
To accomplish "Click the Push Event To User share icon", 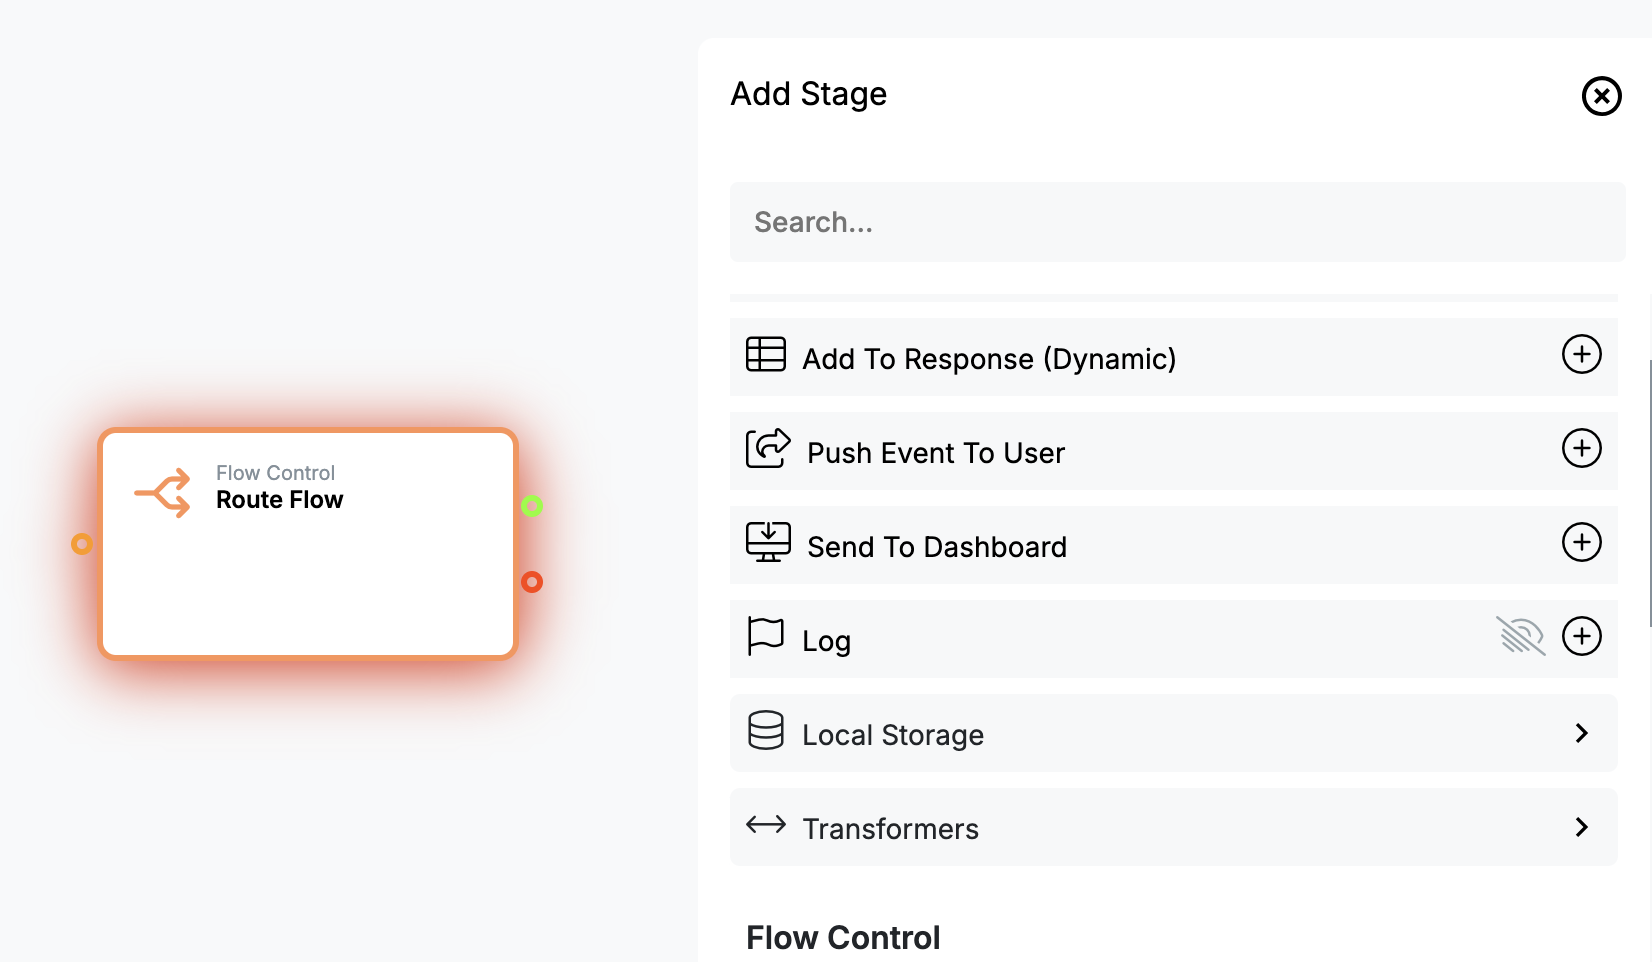I will coord(768,448).
